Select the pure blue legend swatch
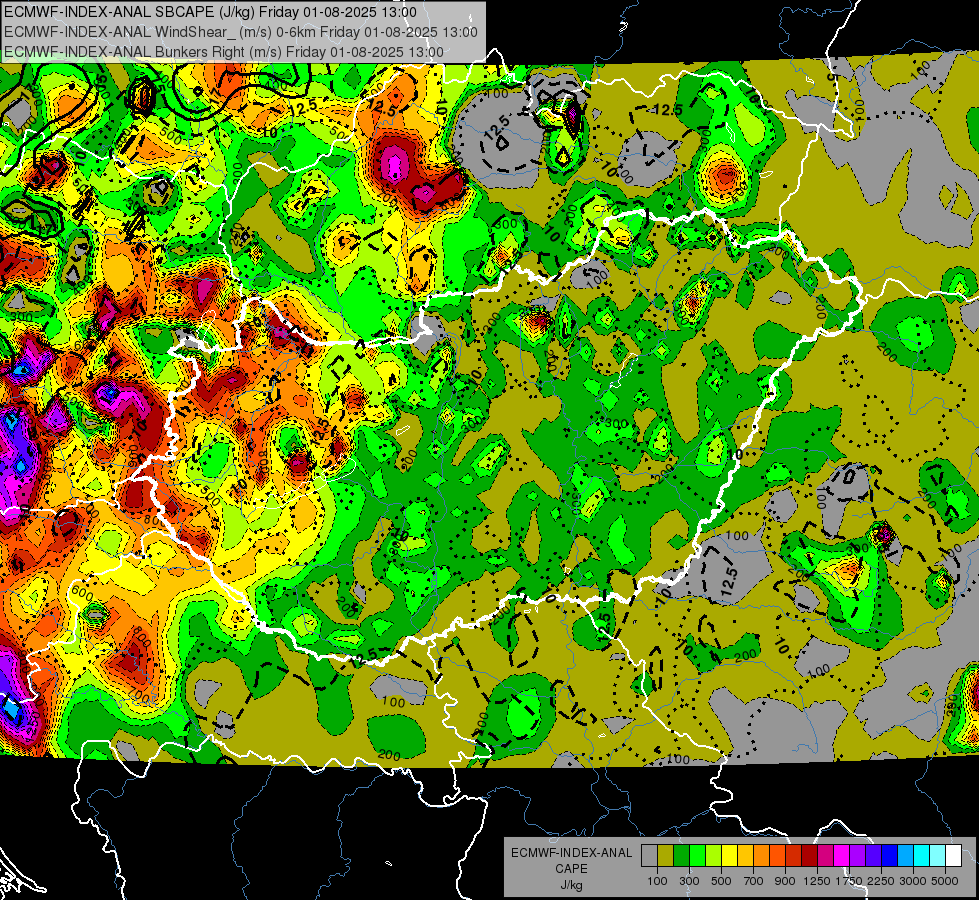 tap(890, 856)
